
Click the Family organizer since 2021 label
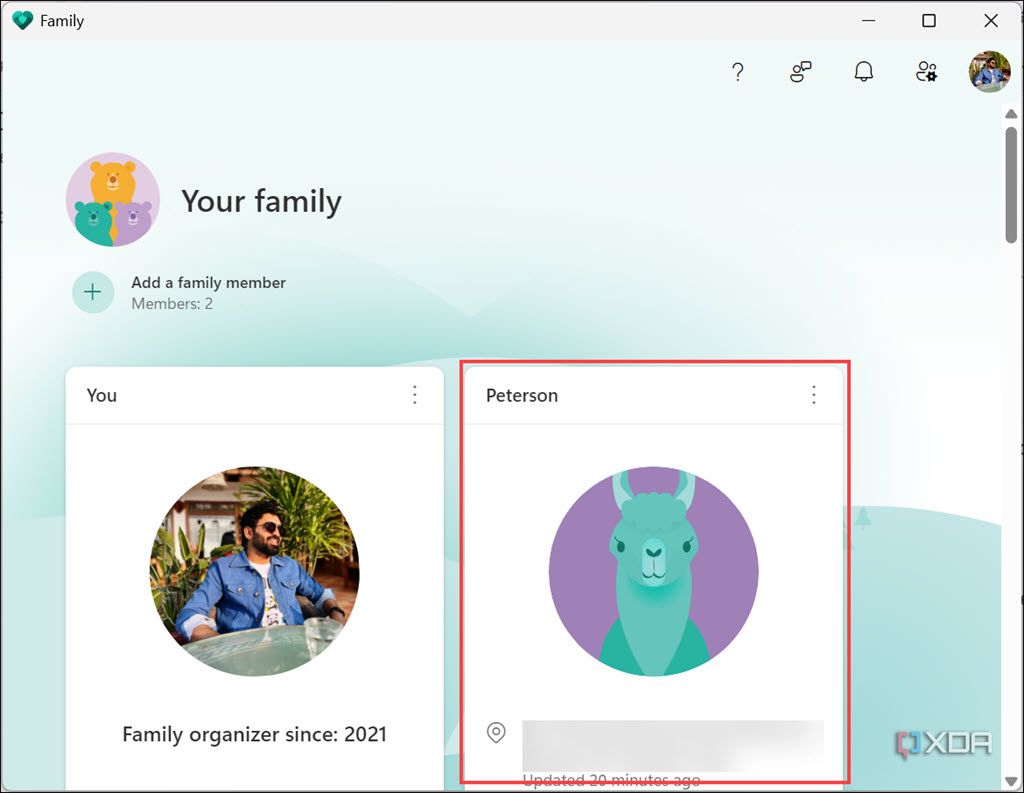tap(254, 734)
